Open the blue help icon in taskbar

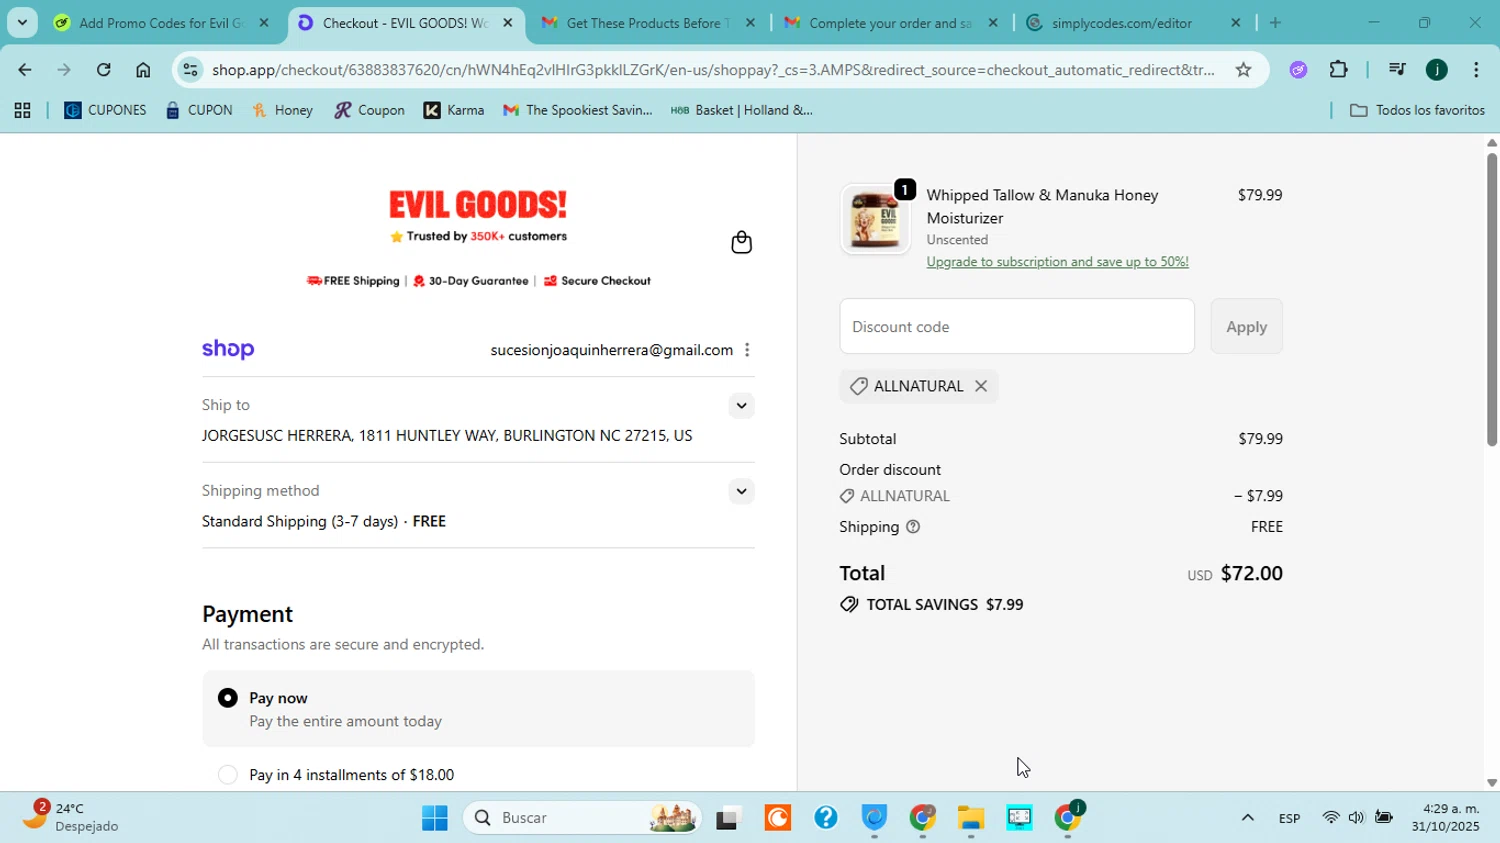point(826,818)
